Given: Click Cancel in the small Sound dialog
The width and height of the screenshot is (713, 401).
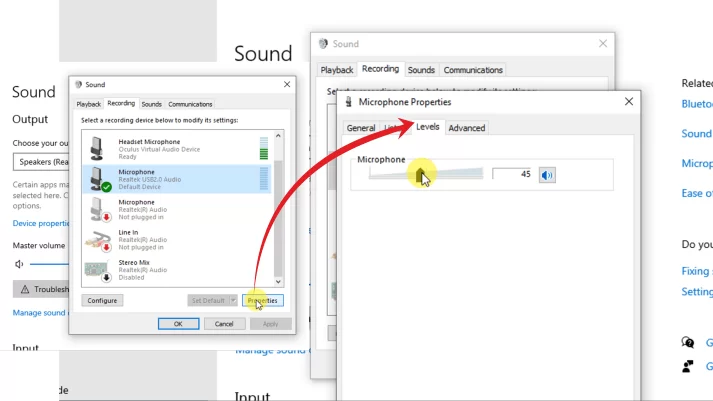Looking at the screenshot, I should [x=224, y=324].
